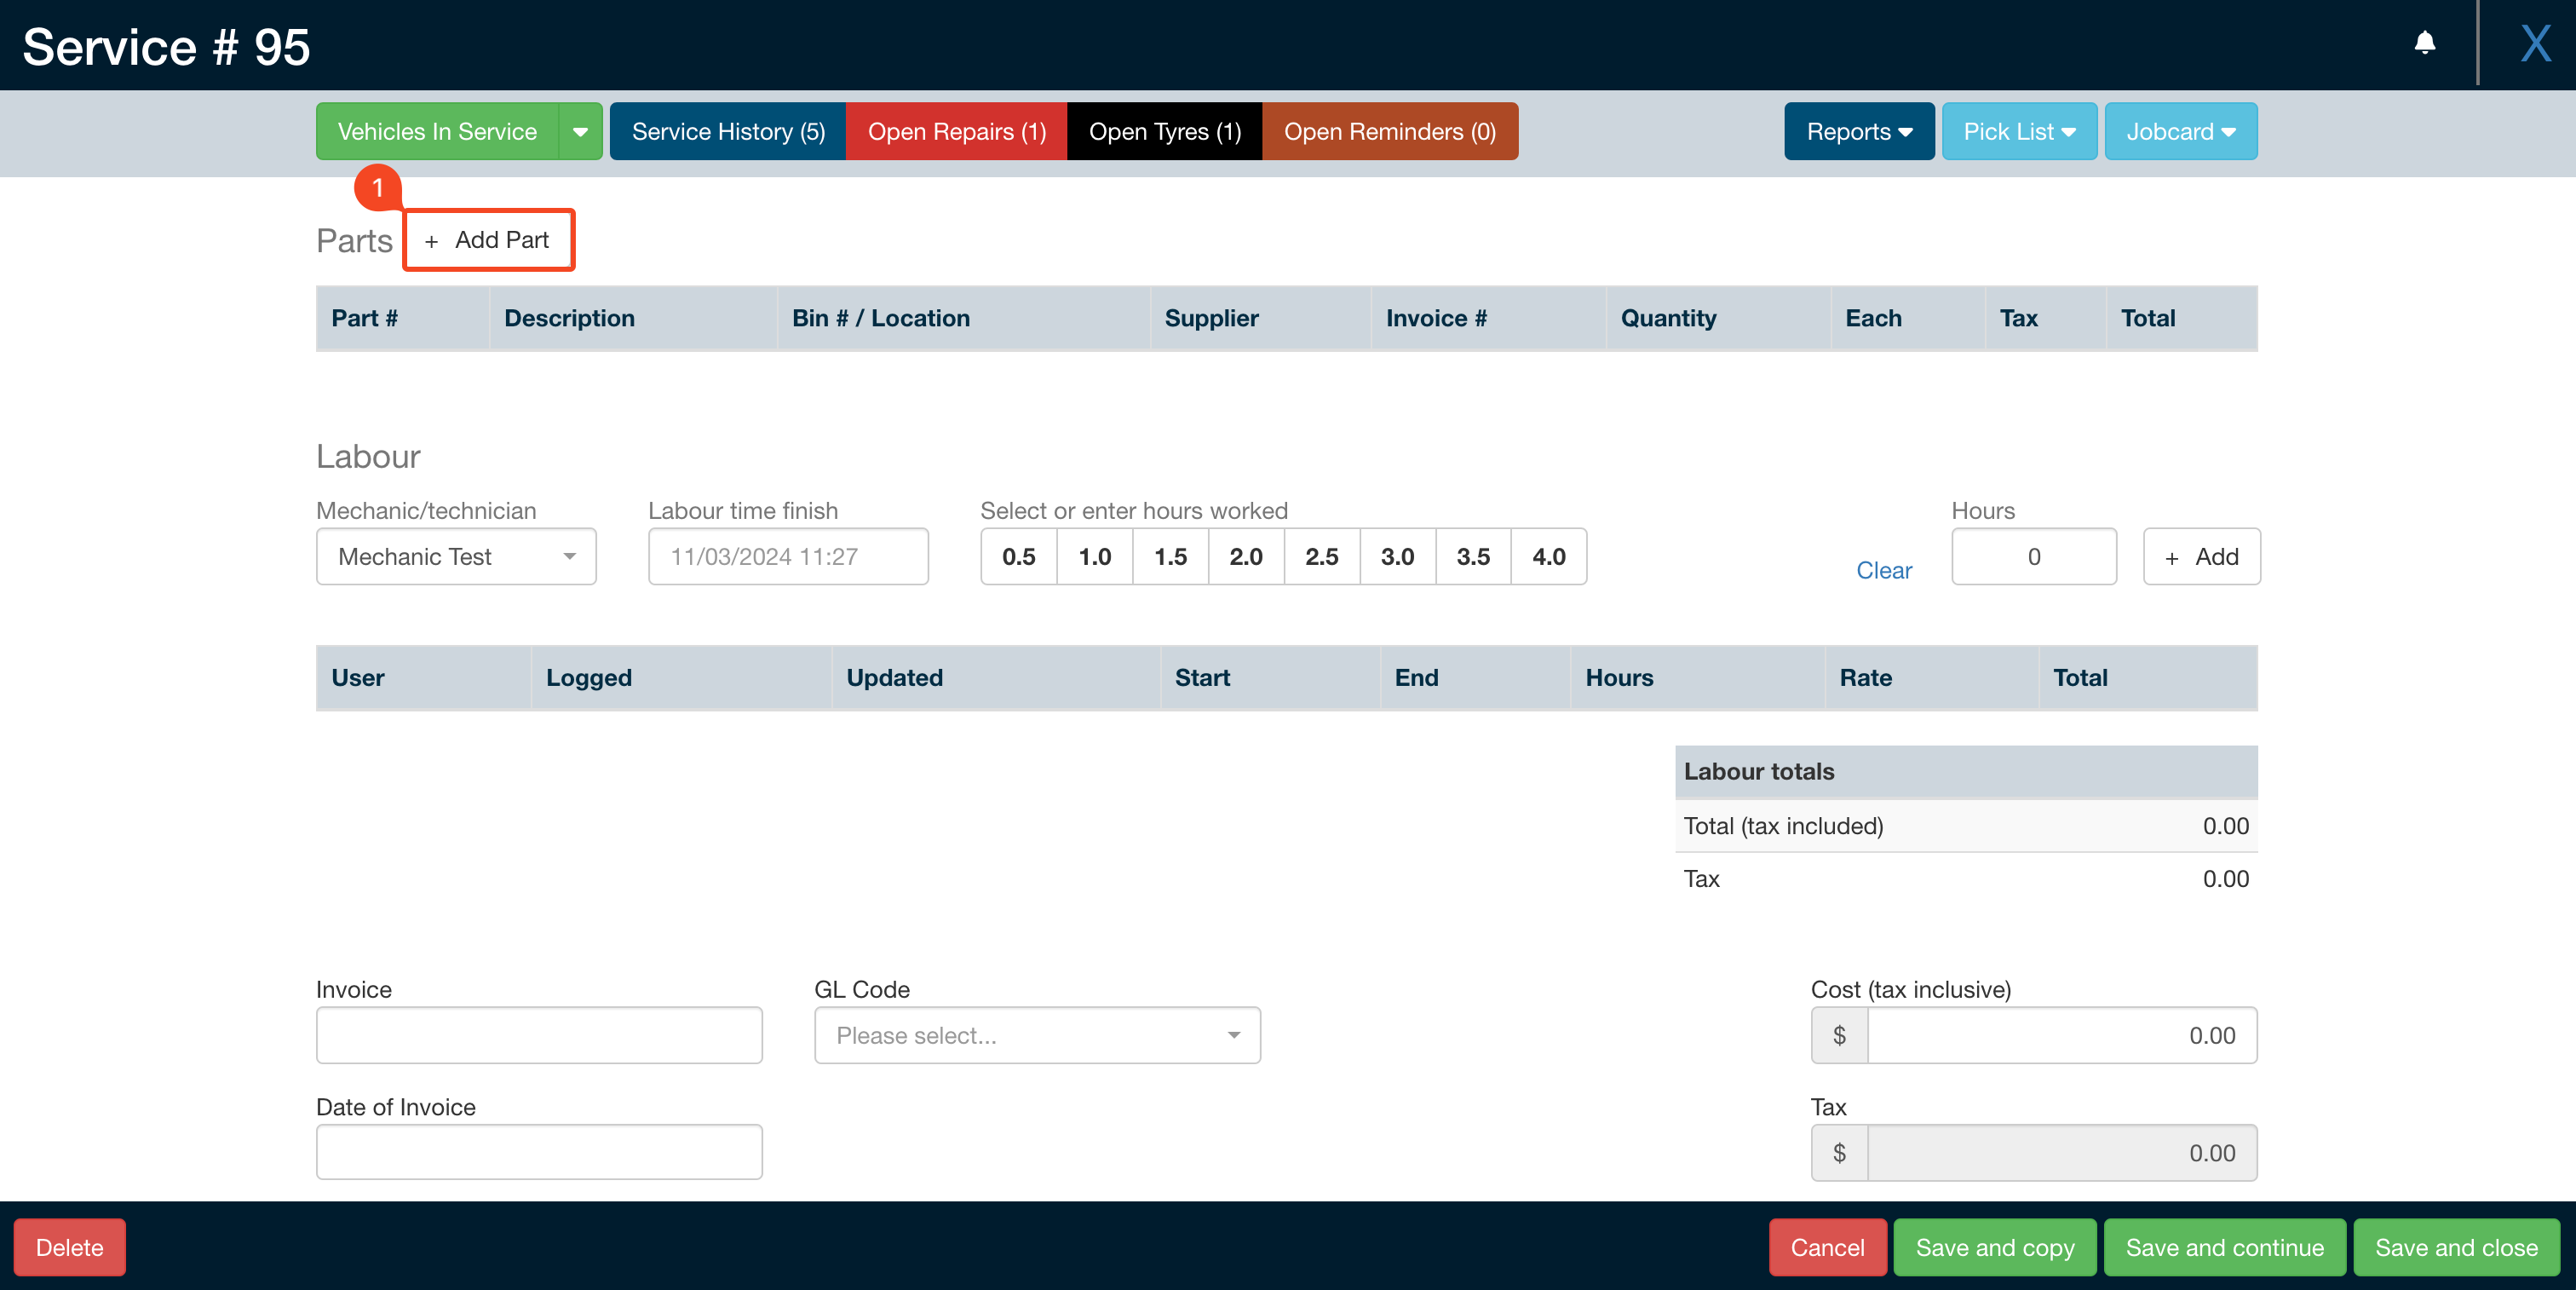Image resolution: width=2576 pixels, height=1290 pixels.
Task: Click the Add labour button
Action: [2202, 556]
